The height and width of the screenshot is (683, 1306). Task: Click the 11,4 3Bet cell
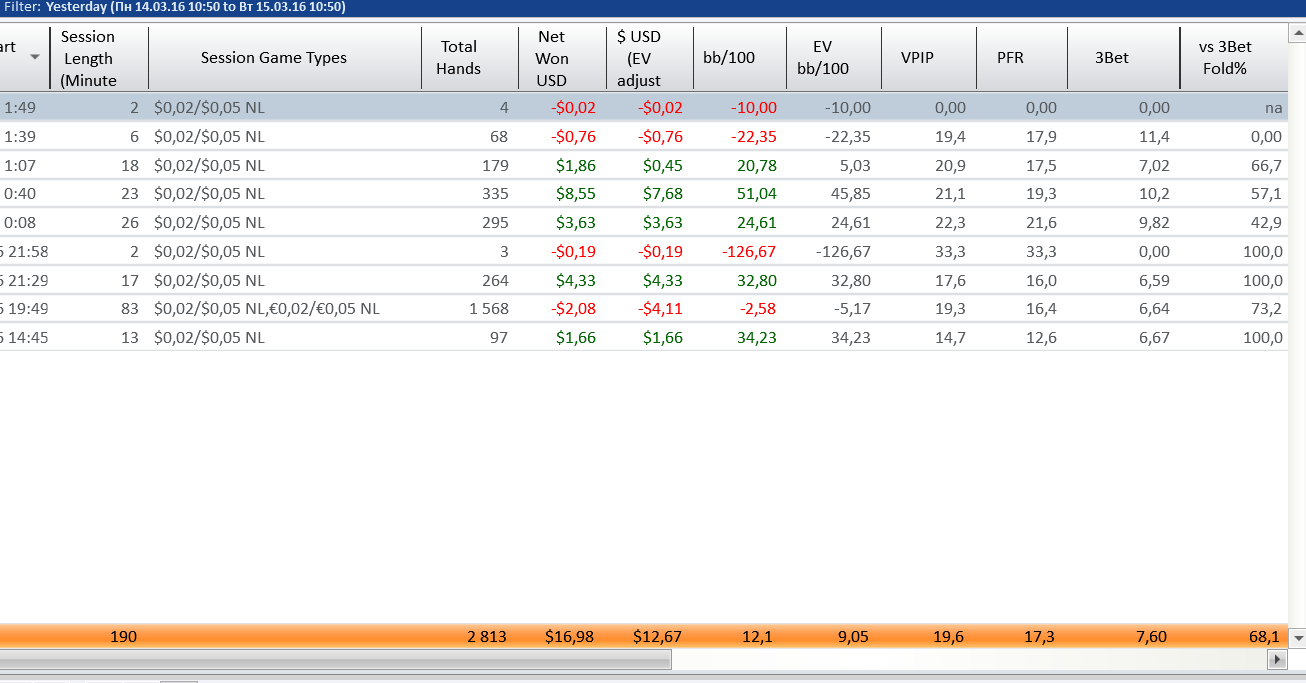point(1153,137)
